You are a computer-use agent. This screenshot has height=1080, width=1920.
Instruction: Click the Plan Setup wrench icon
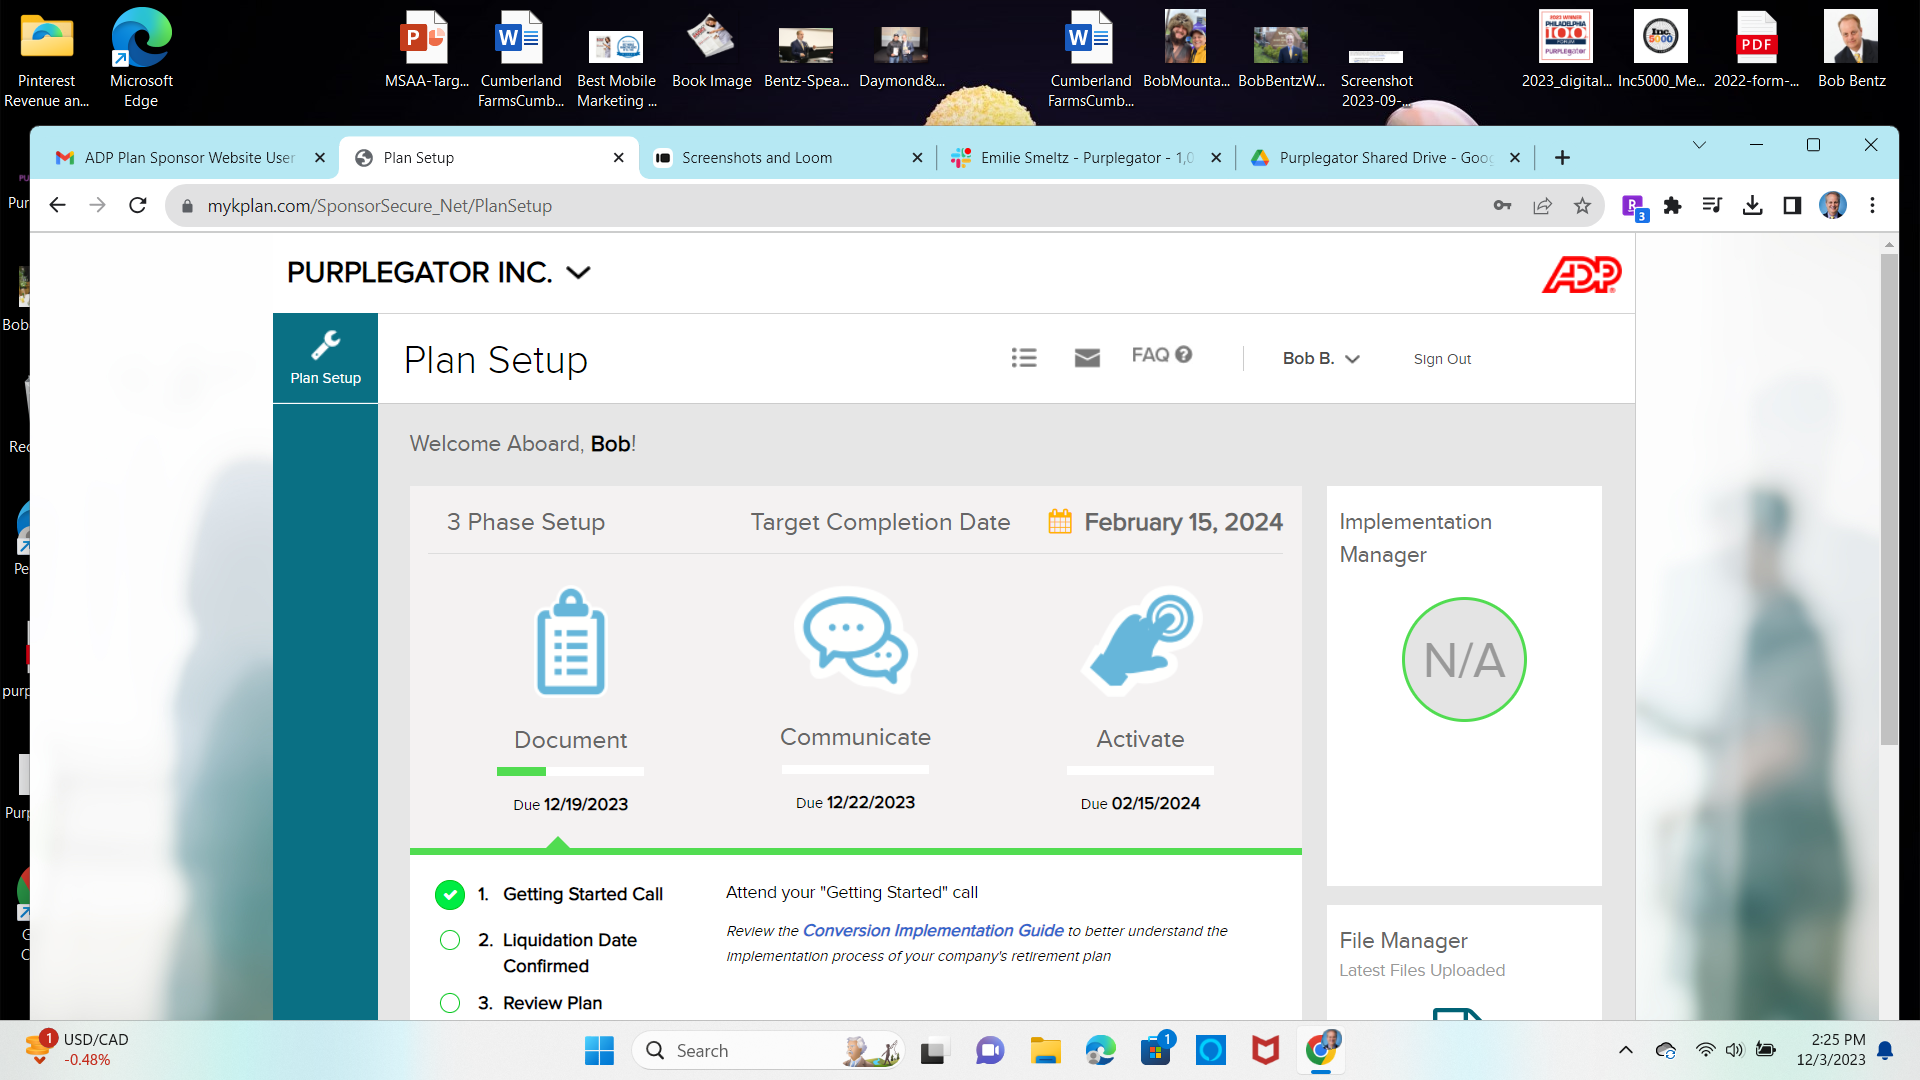[x=325, y=346]
